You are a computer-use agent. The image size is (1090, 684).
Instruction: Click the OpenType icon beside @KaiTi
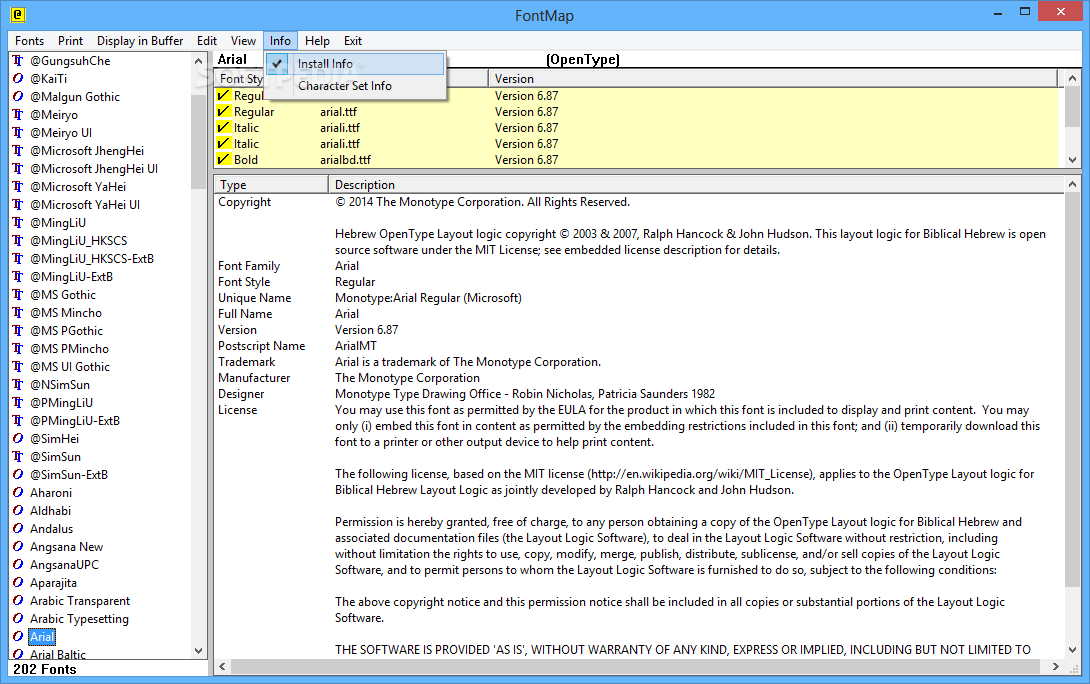[18, 79]
